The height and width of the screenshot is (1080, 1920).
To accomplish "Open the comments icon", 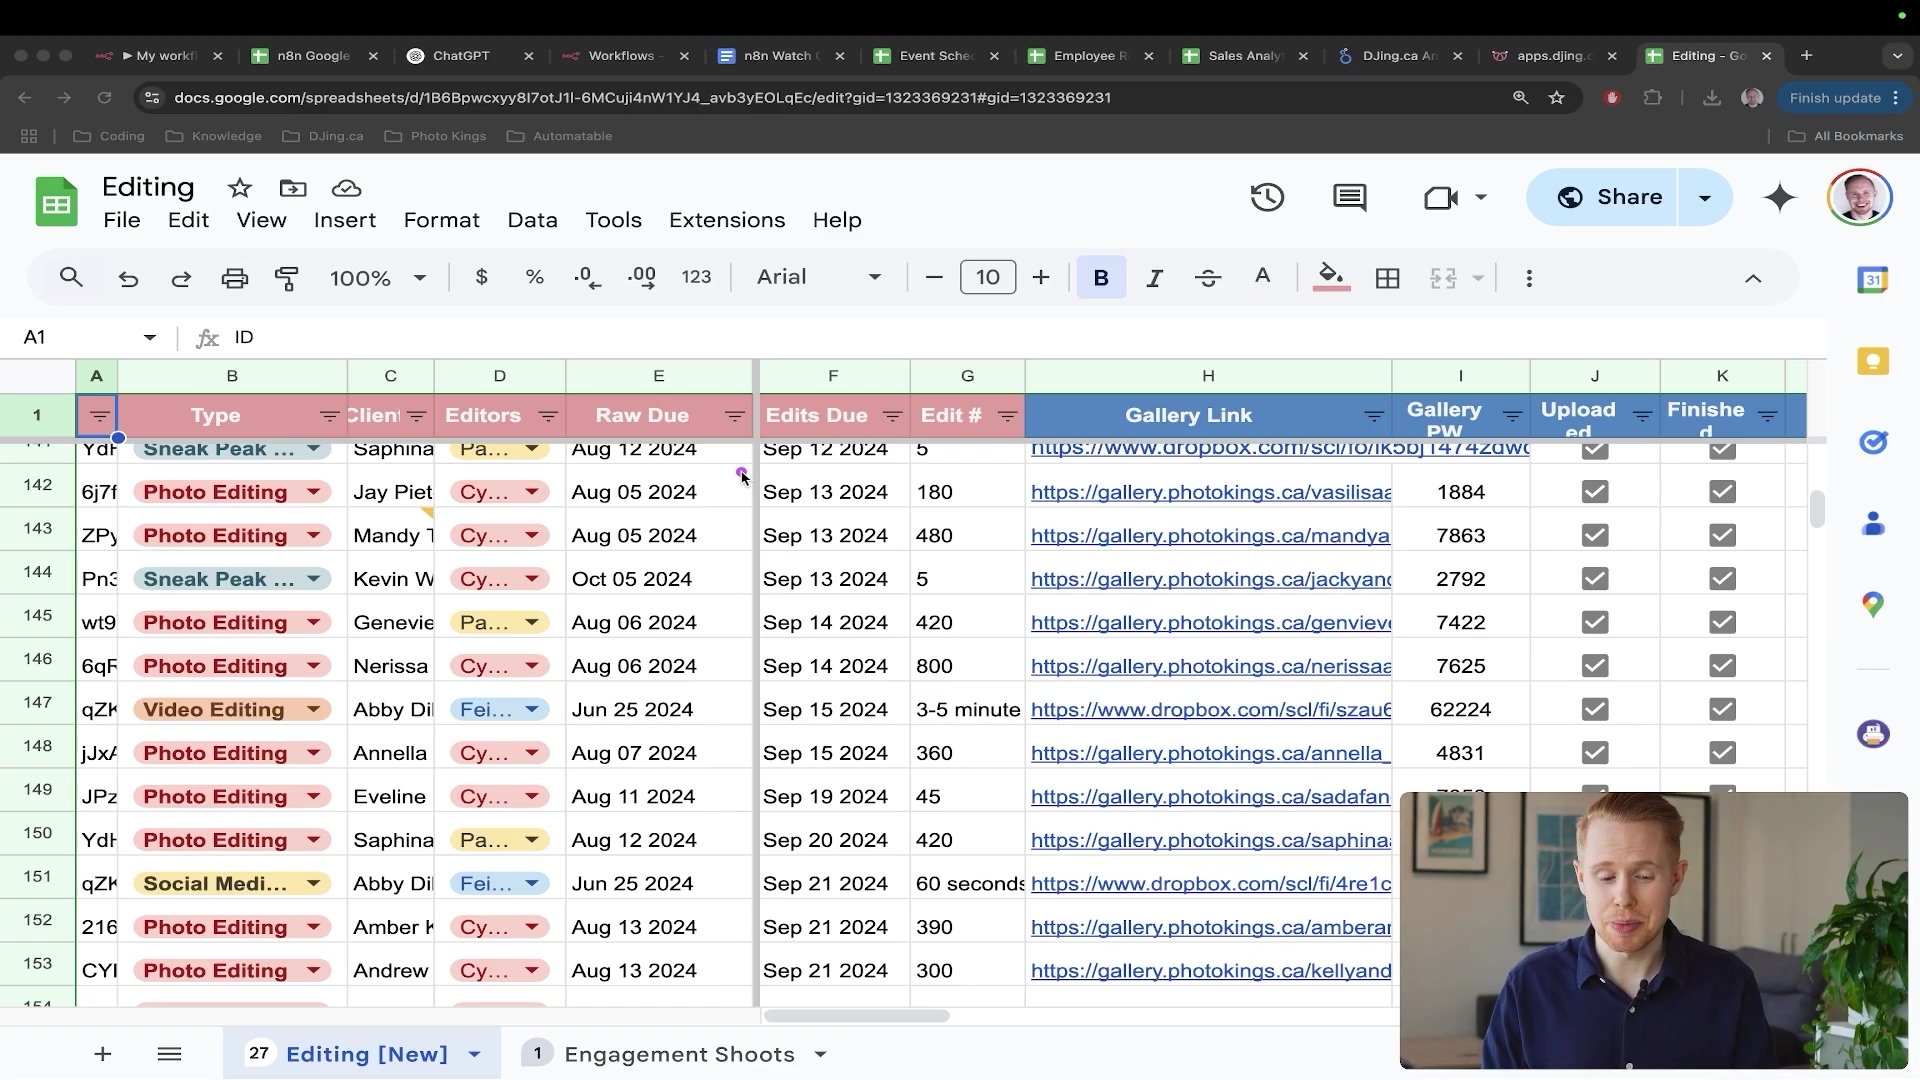I will pyautogui.click(x=1349, y=197).
